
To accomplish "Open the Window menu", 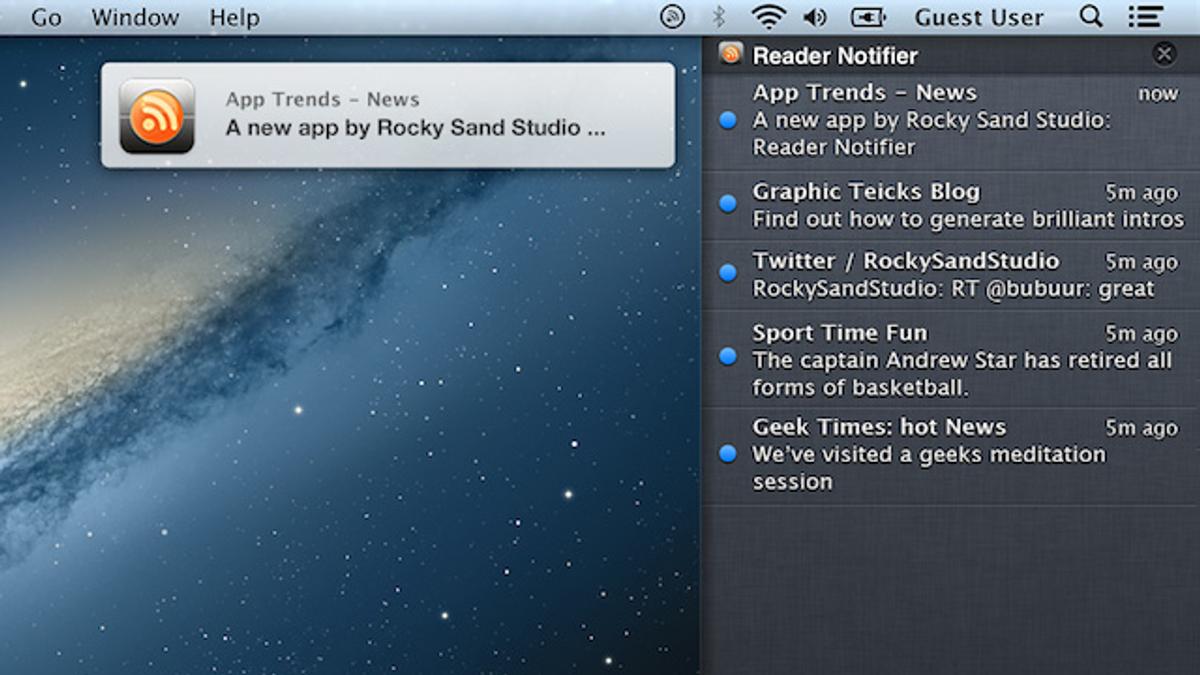I will (x=135, y=18).
